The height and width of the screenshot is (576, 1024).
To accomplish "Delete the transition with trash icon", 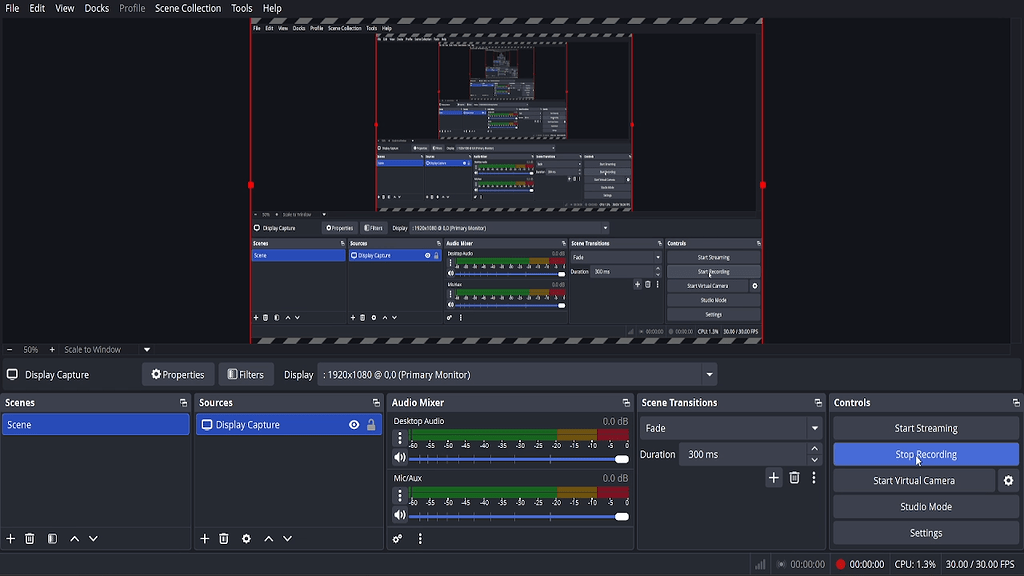I will pos(794,478).
